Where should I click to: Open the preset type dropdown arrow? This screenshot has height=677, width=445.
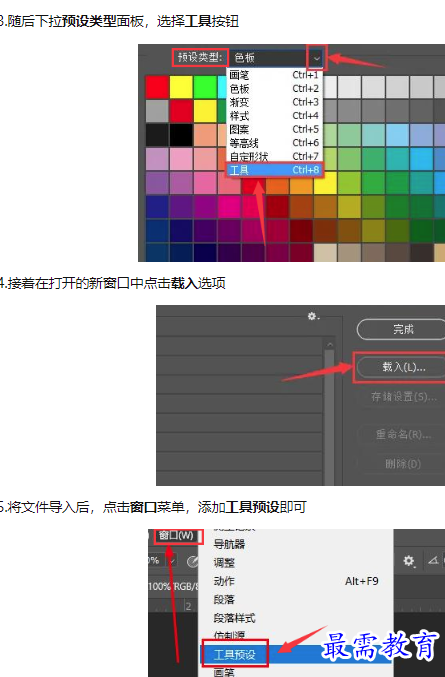(317, 58)
